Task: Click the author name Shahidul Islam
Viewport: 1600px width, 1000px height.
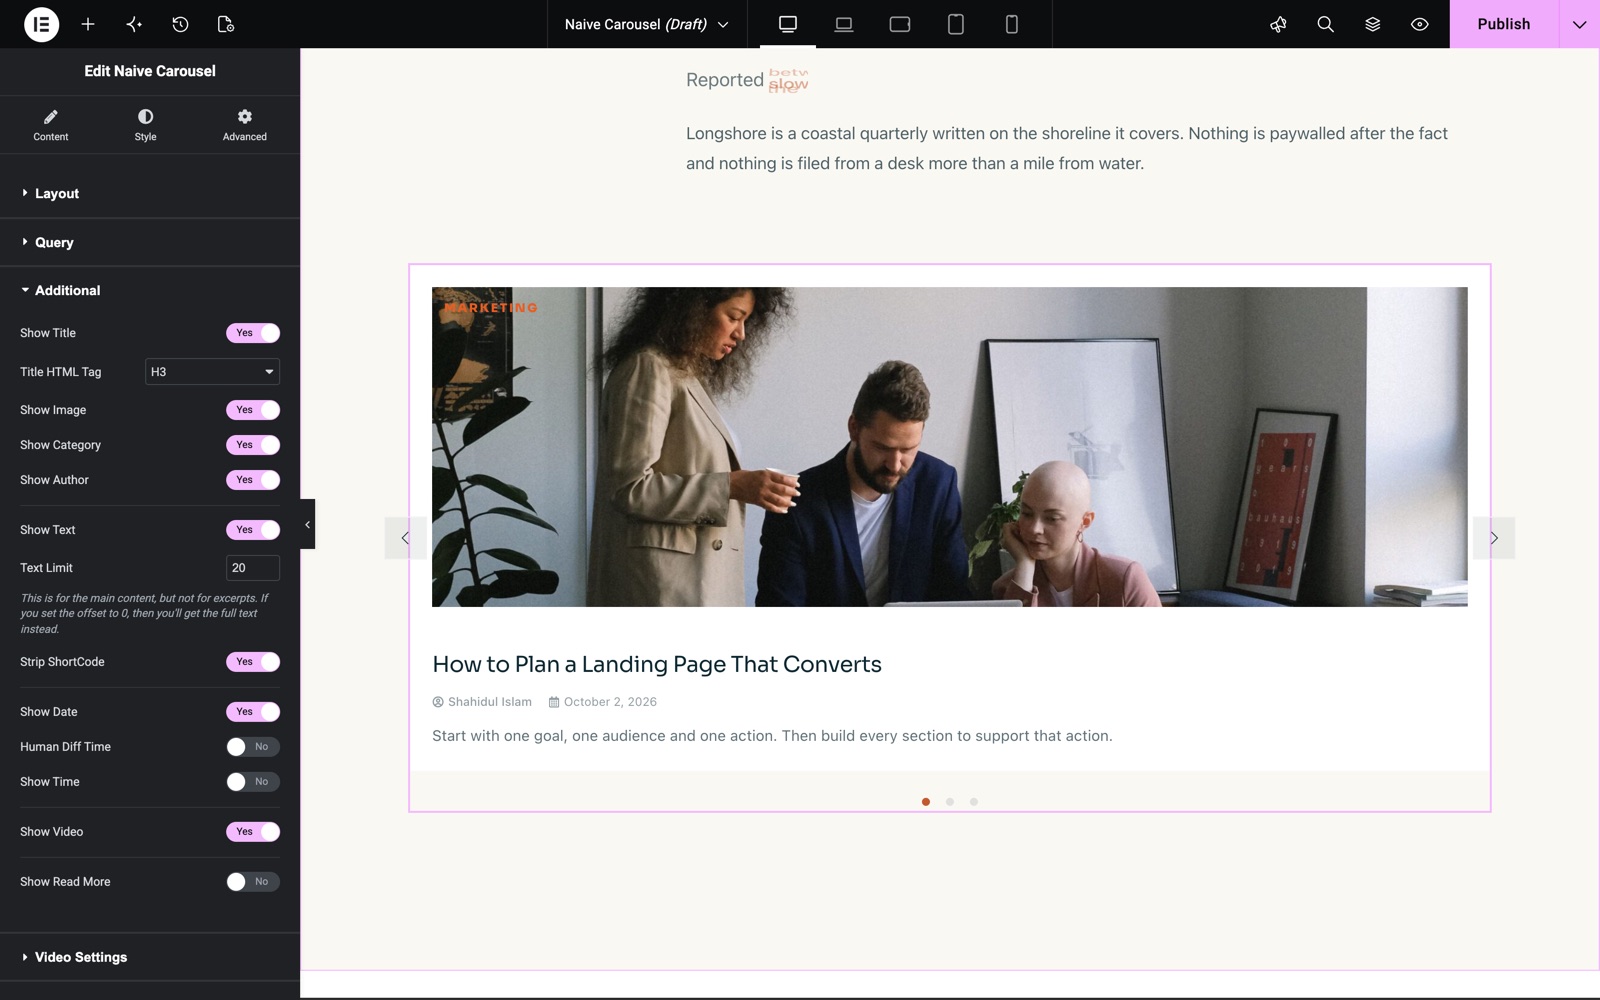Action: 490,702
